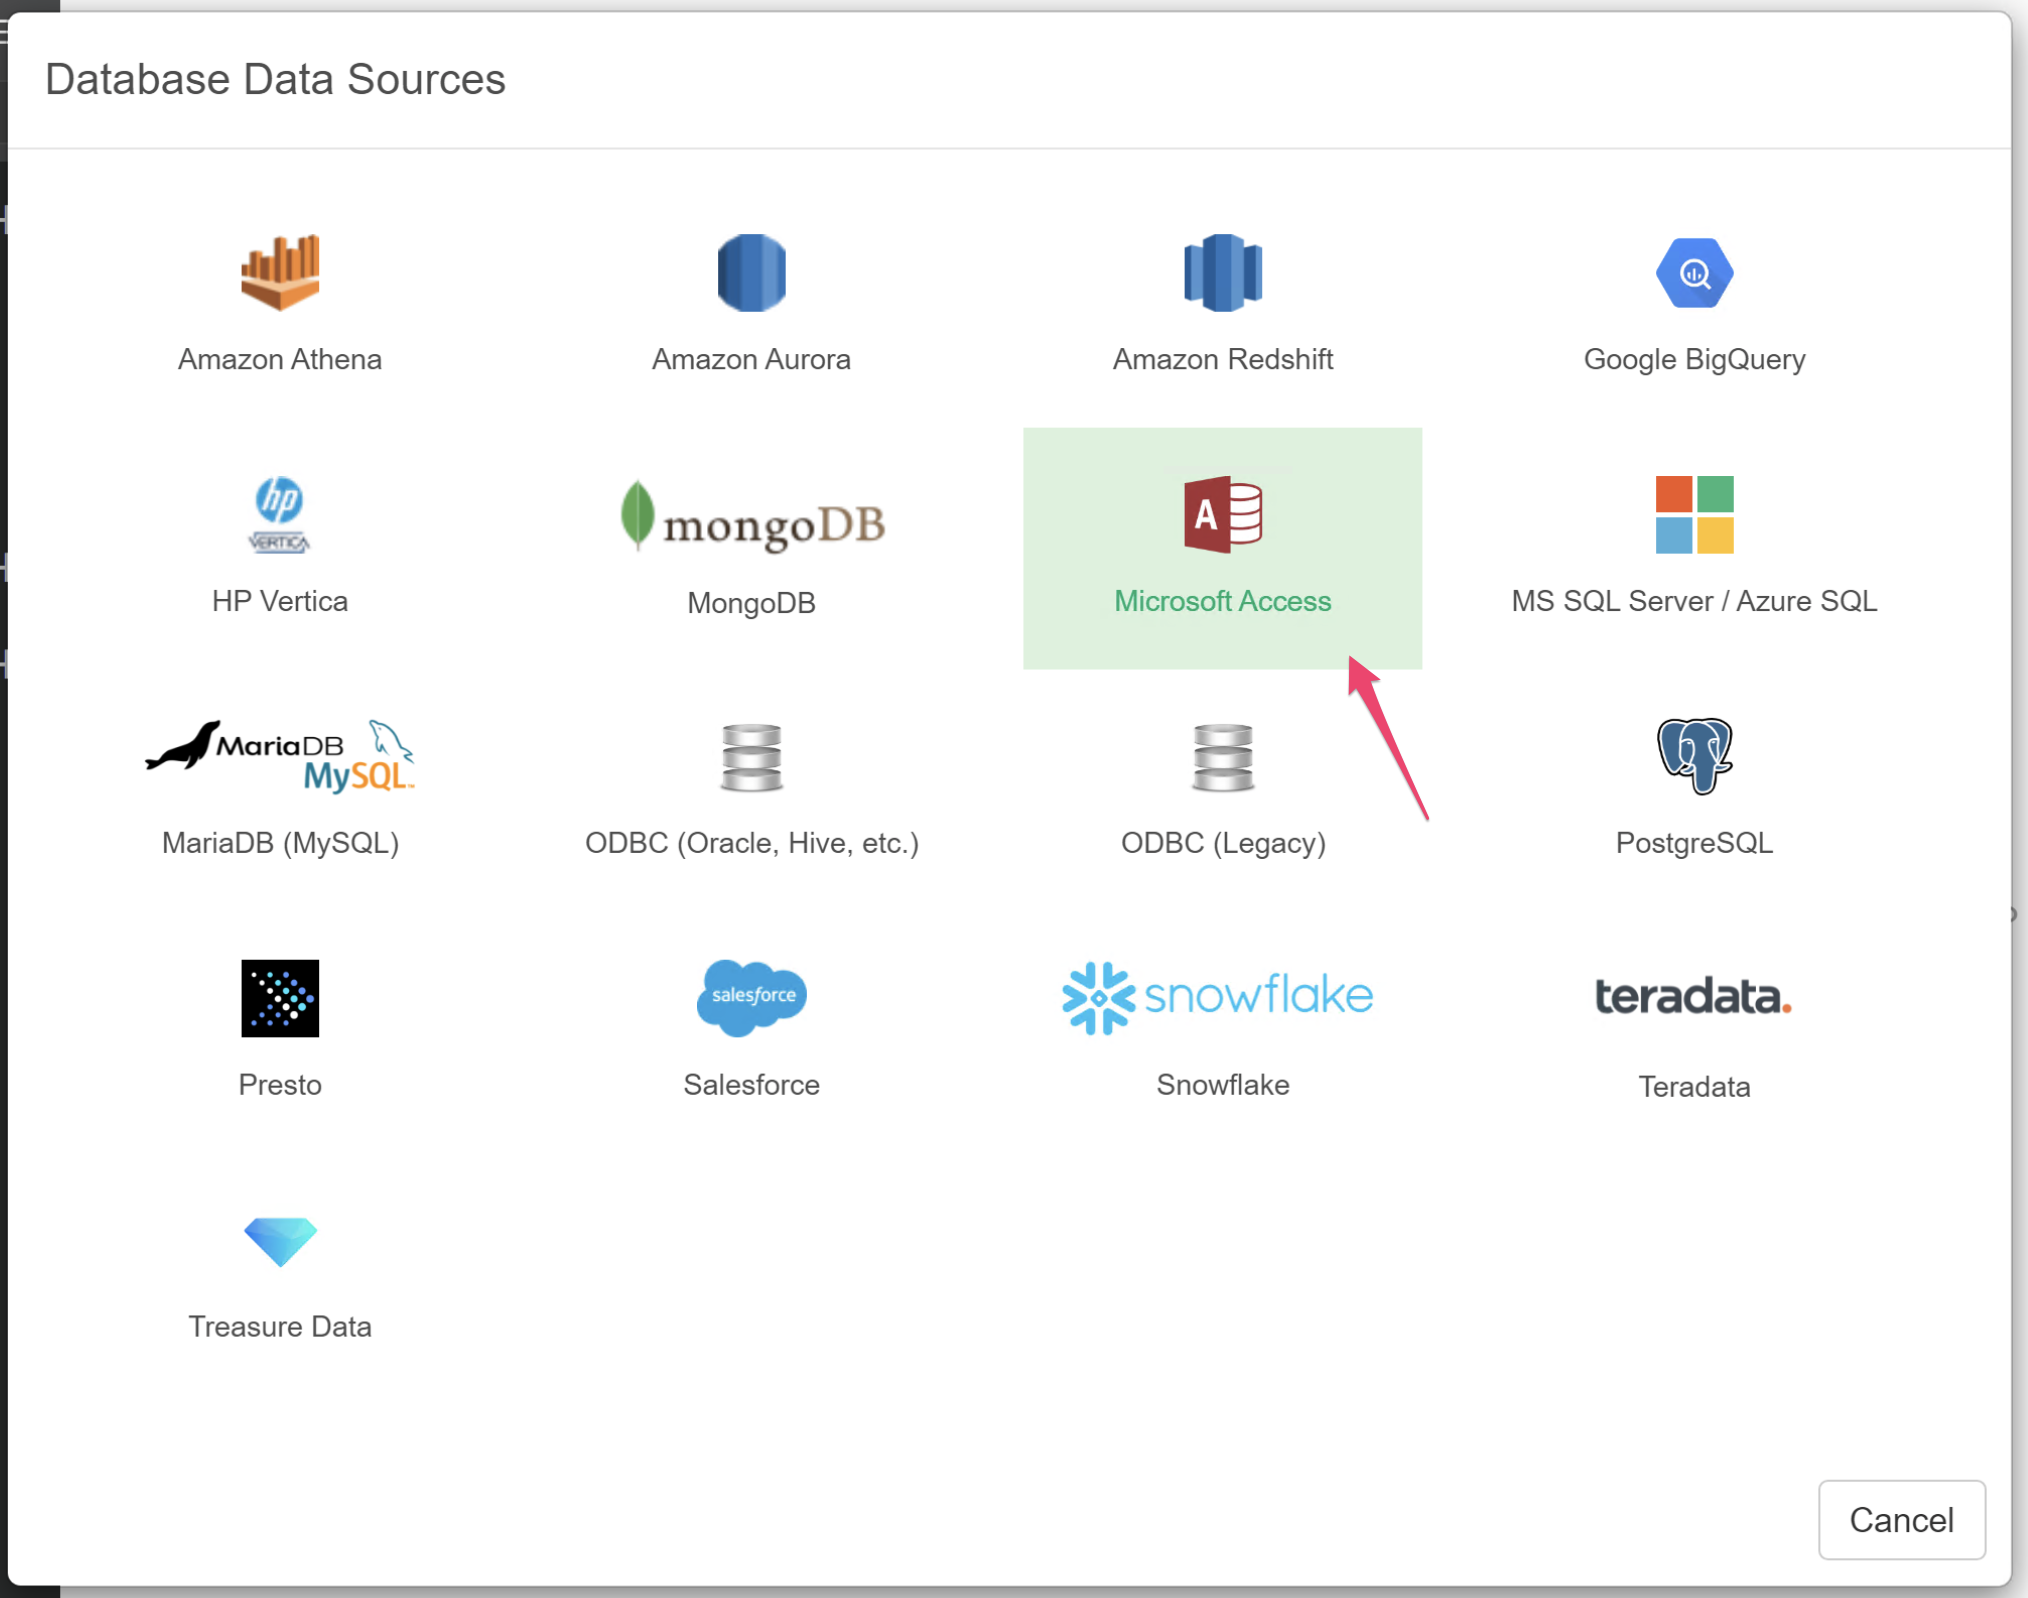Select the Amazon Athena data source icon
Image resolution: width=2028 pixels, height=1598 pixels.
(280, 273)
